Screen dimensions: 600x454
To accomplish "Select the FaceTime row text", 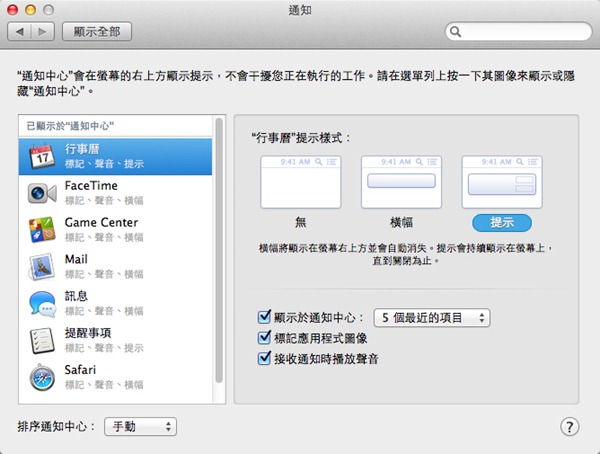I will coord(91,186).
